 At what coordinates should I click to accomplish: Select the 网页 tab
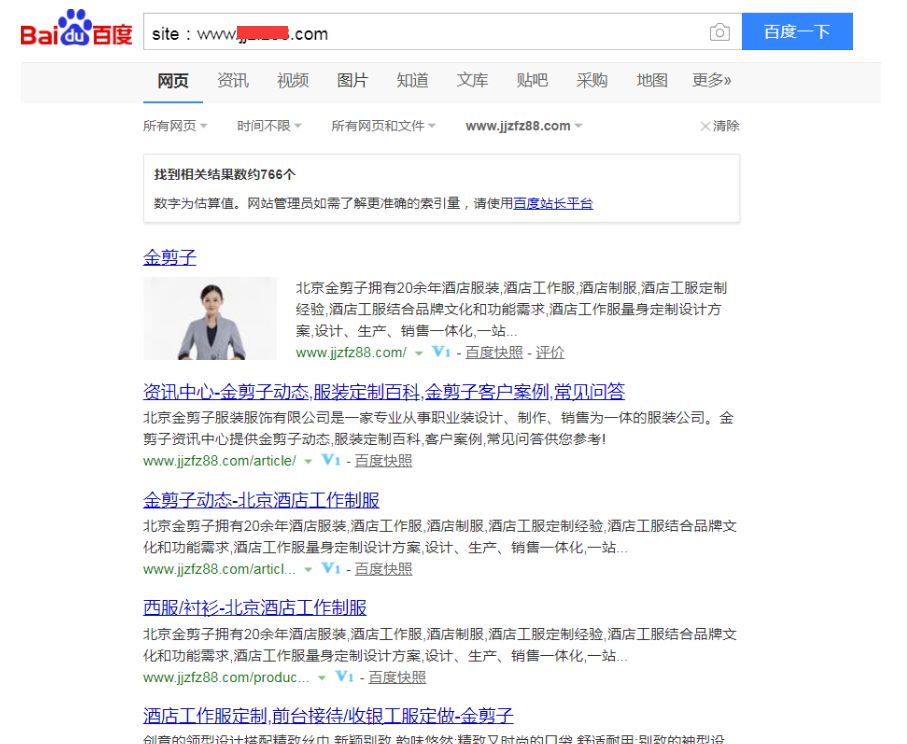click(x=173, y=81)
